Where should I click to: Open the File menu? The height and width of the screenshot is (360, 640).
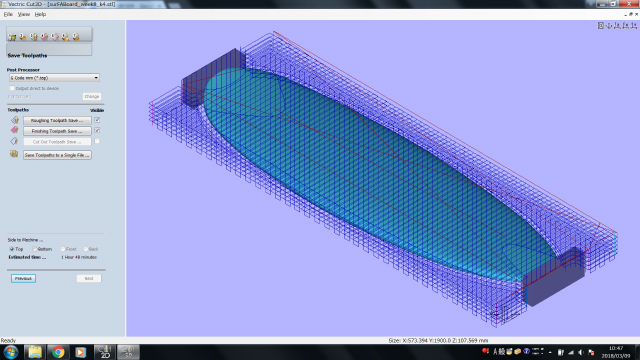point(8,14)
